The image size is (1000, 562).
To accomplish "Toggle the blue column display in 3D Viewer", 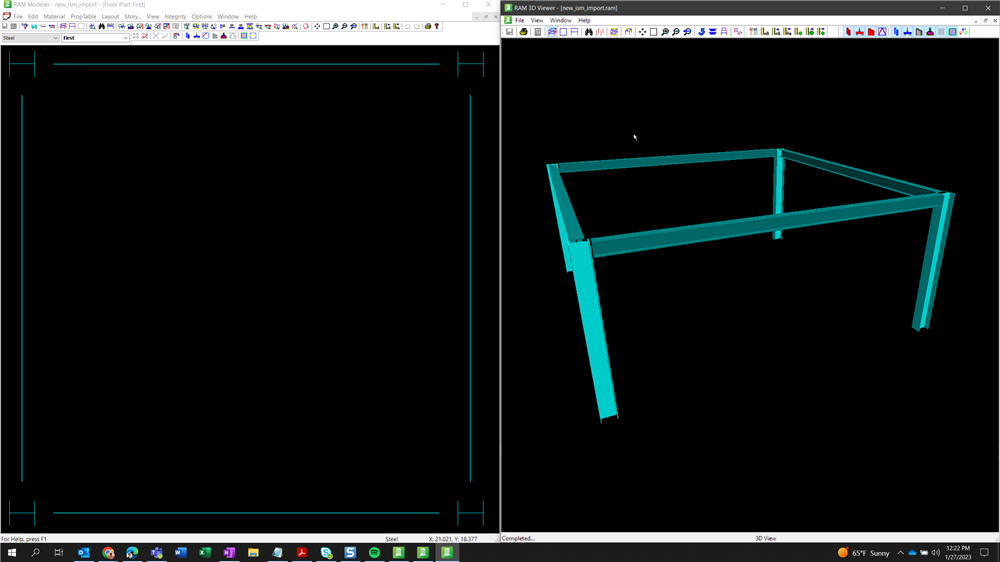I will [896, 32].
